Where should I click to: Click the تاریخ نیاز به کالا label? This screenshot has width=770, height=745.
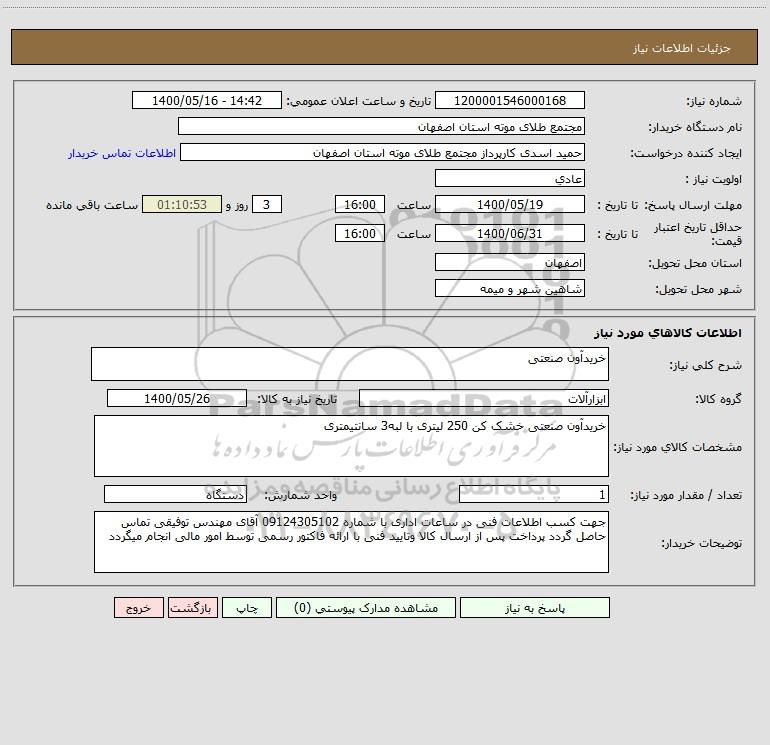pyautogui.click(x=298, y=399)
